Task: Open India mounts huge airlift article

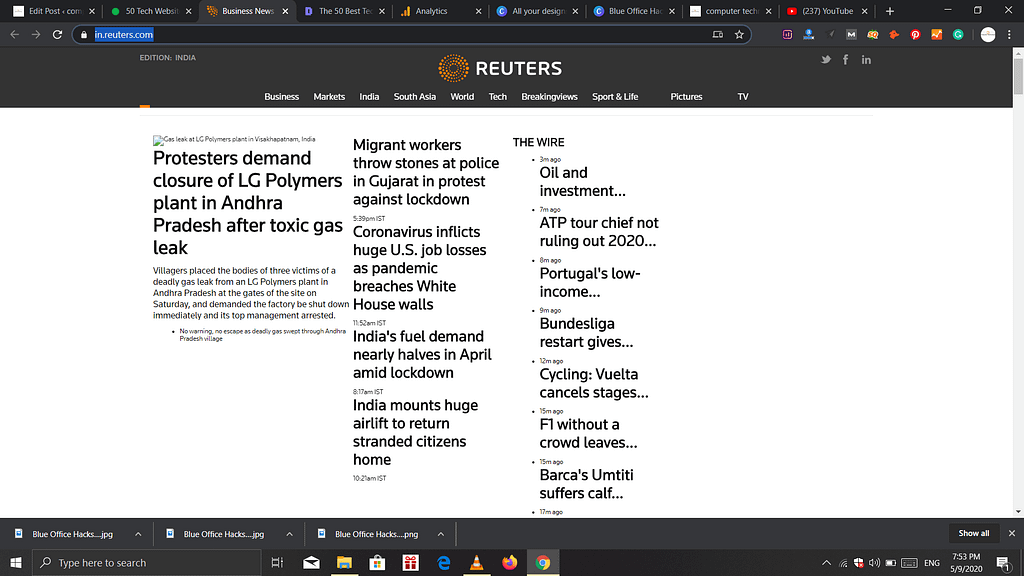Action: [415, 432]
